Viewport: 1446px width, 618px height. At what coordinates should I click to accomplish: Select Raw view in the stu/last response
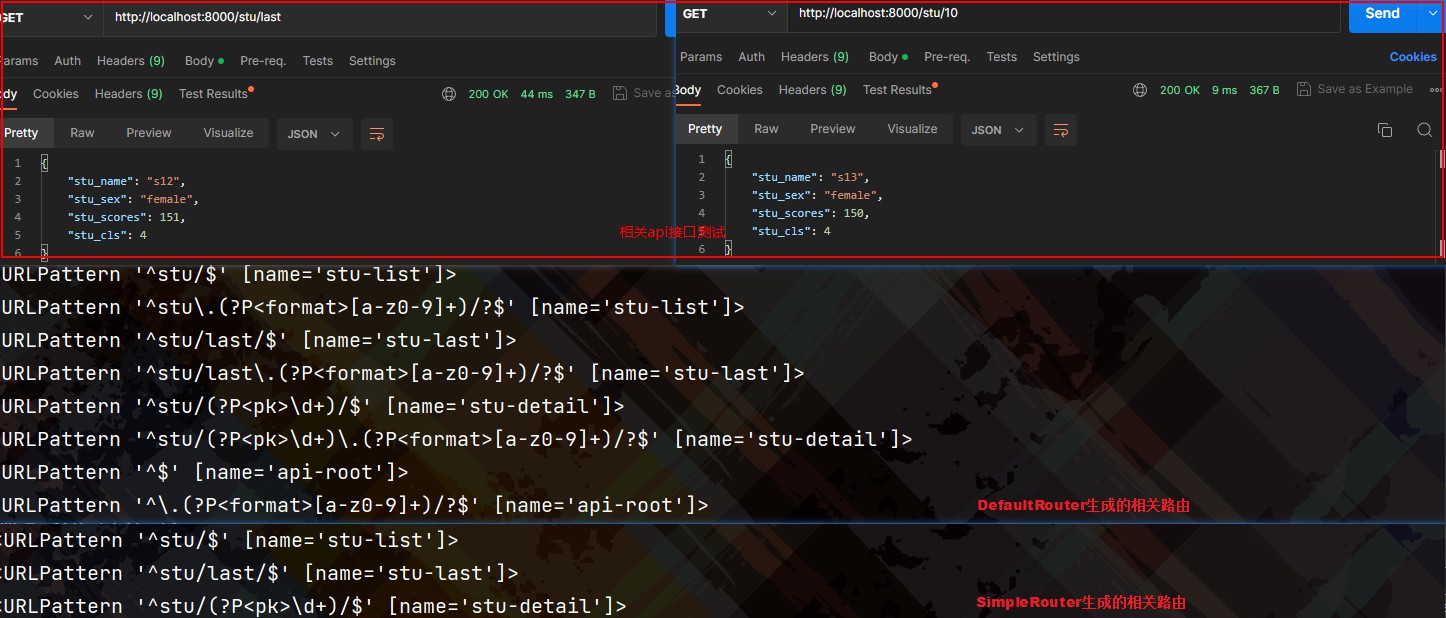(x=82, y=133)
